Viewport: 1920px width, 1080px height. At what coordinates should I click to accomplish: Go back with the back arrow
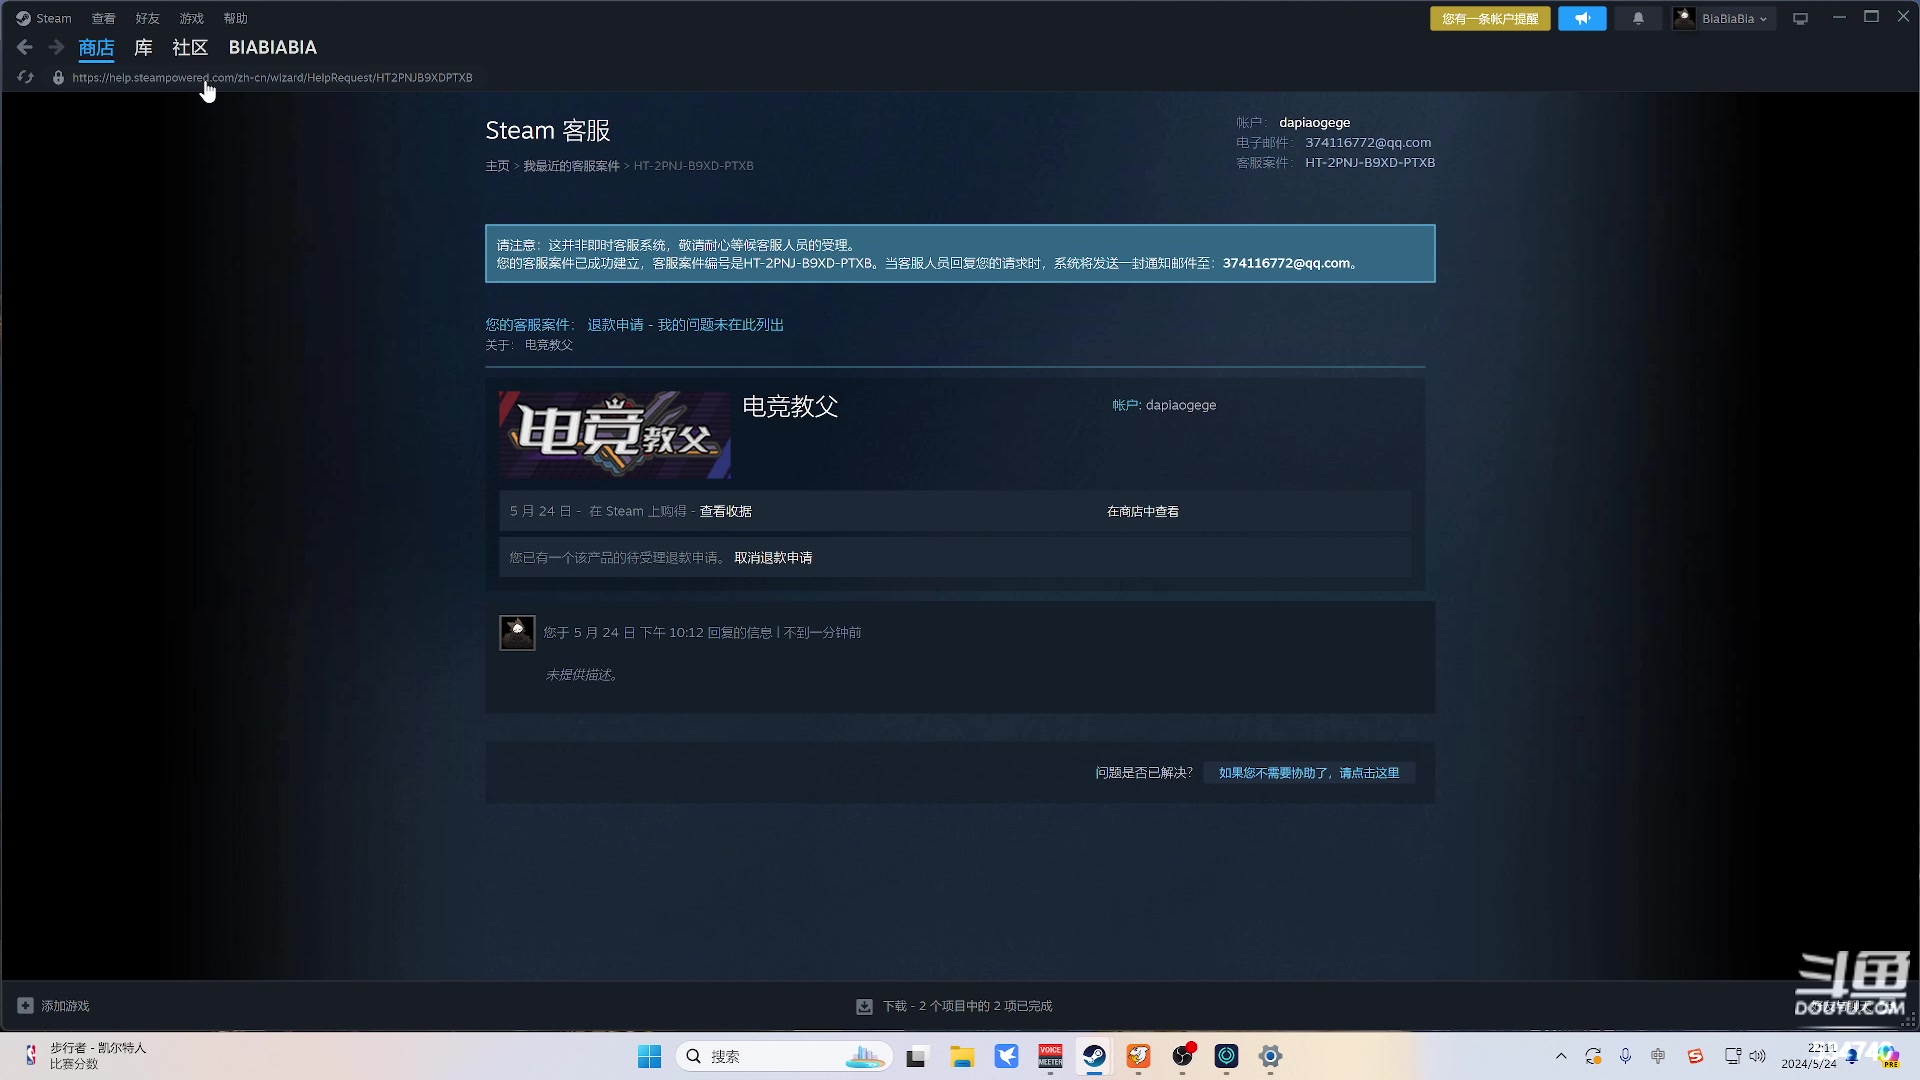(x=25, y=47)
